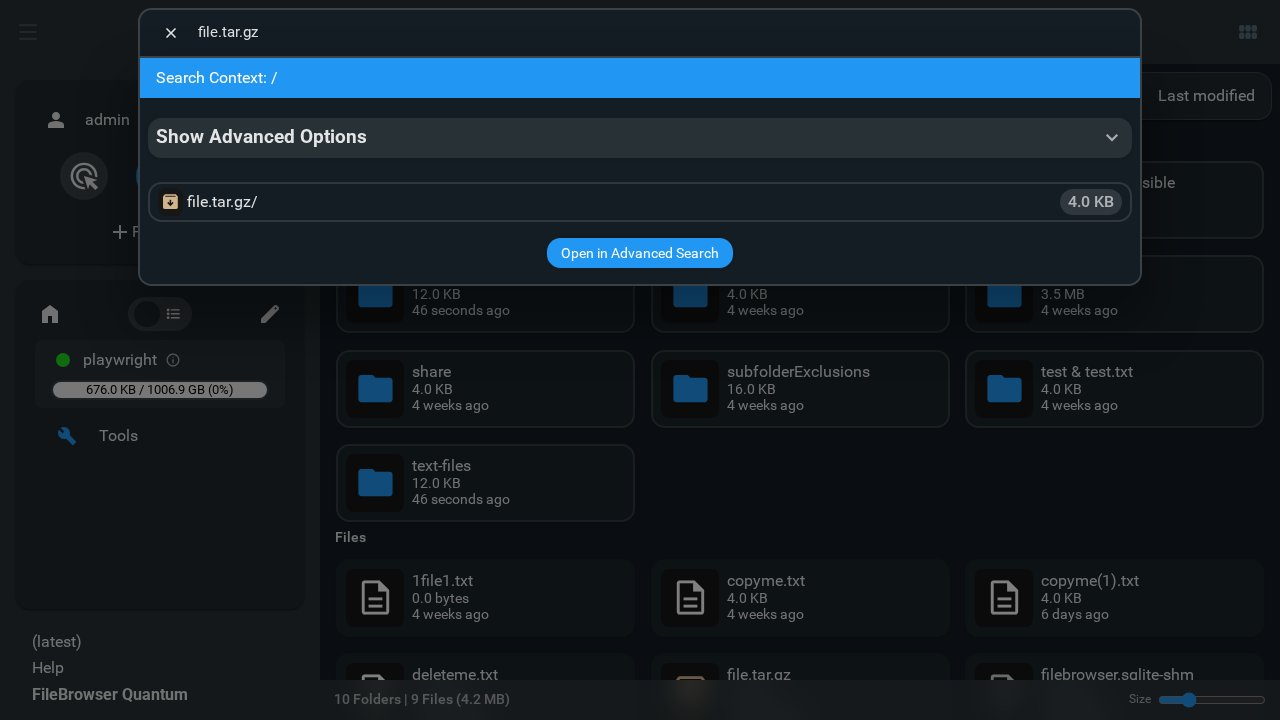Click the storage usage bar 676.0 KB
The width and height of the screenshot is (1280, 720).
click(x=160, y=390)
